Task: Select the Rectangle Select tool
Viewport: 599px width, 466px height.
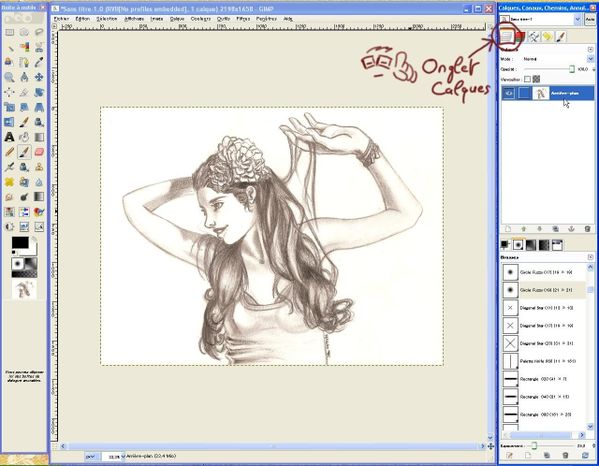Action: [10, 32]
